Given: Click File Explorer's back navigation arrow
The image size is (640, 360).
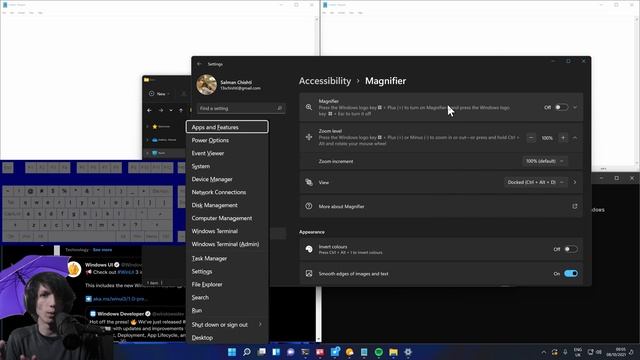Looking at the screenshot, I should pos(149,110).
